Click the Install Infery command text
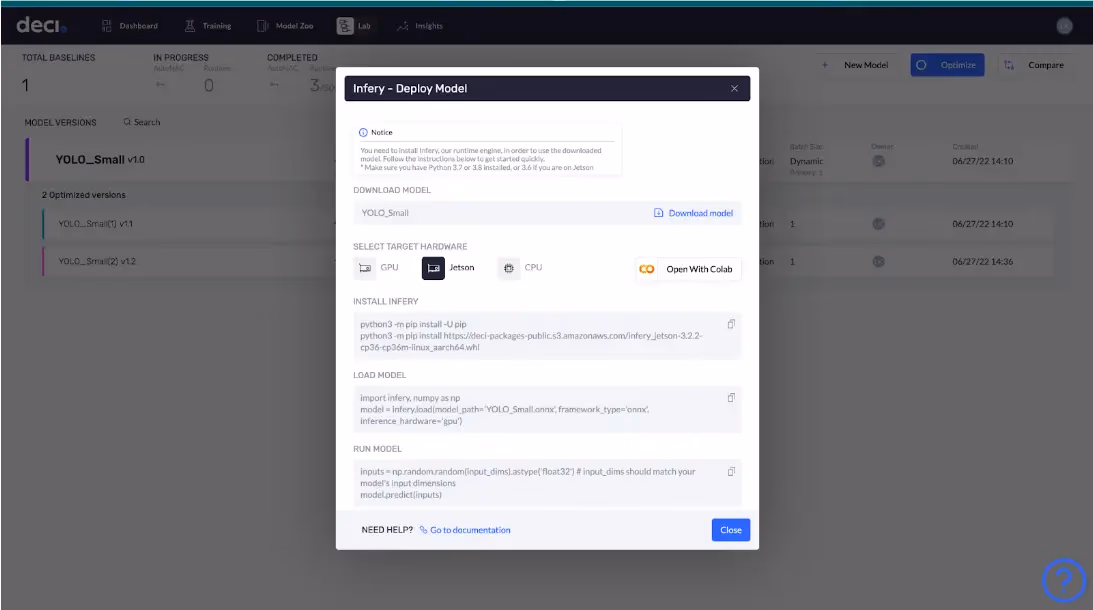 (531, 335)
